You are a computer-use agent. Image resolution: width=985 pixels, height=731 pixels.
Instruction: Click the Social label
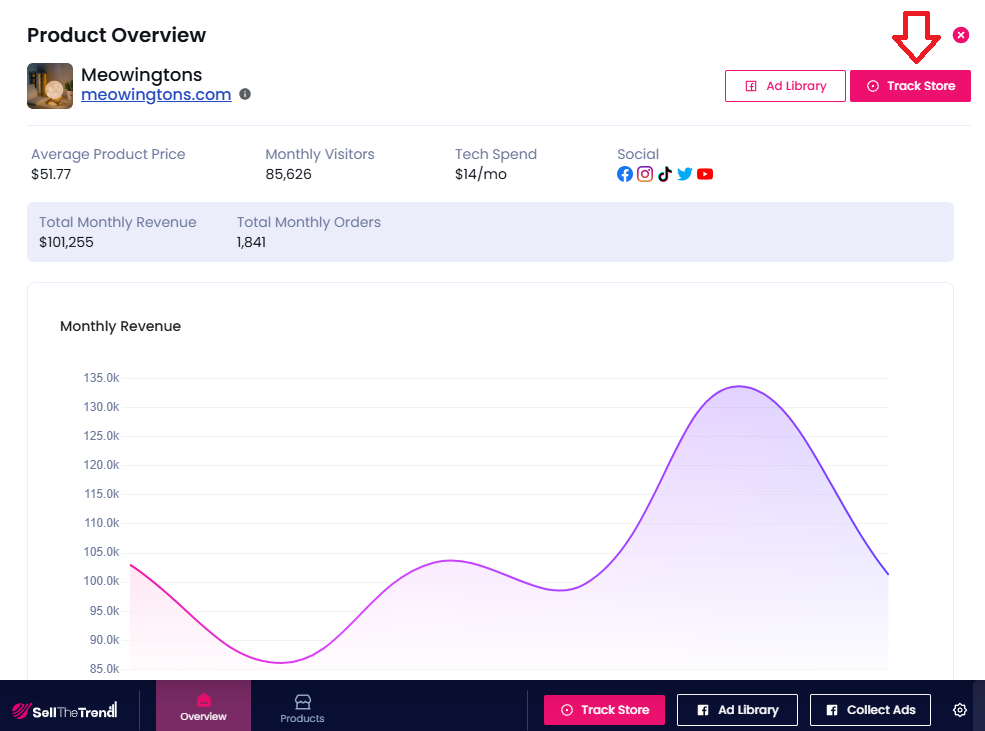point(638,154)
